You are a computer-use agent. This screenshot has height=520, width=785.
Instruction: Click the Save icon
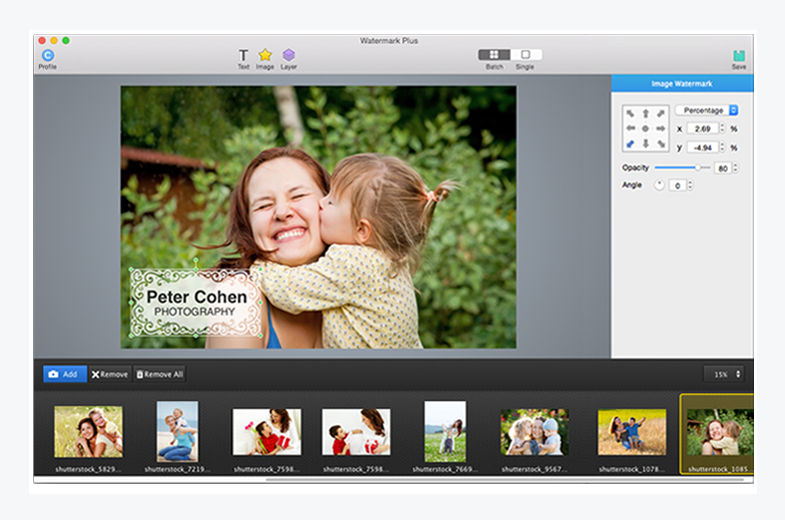pos(739,56)
